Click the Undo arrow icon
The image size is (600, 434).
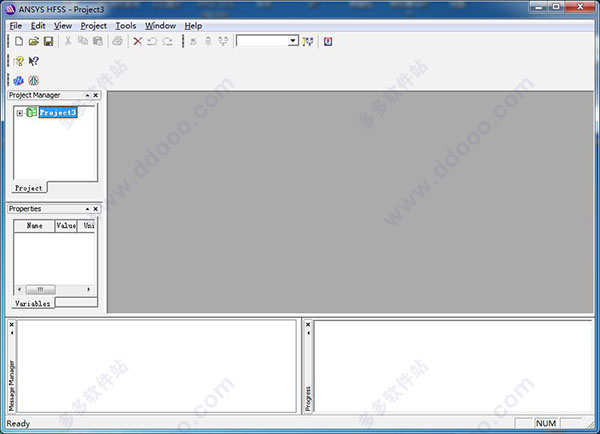pyautogui.click(x=152, y=41)
